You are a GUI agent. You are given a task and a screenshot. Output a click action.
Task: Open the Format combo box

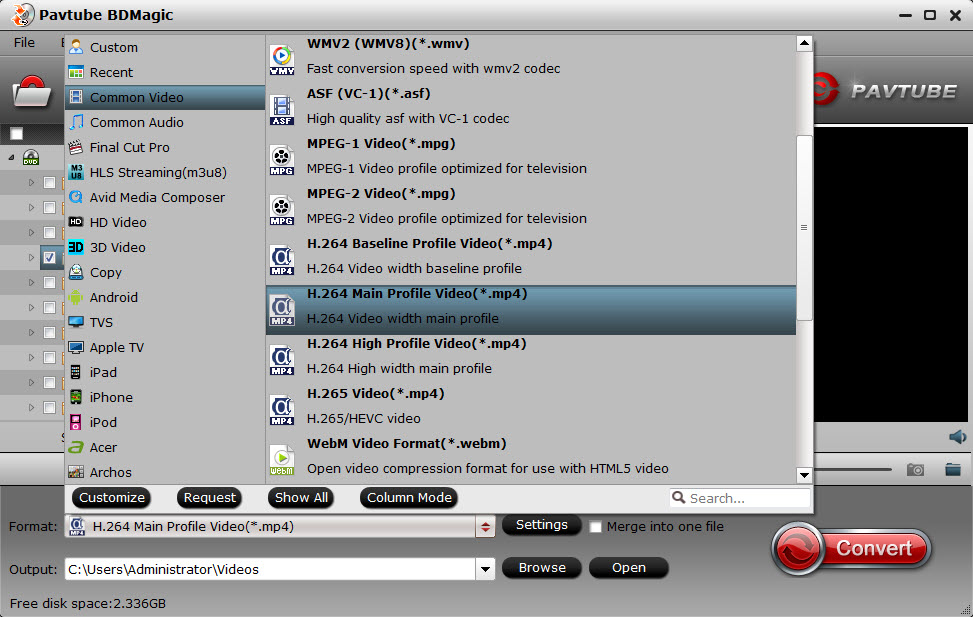280,526
